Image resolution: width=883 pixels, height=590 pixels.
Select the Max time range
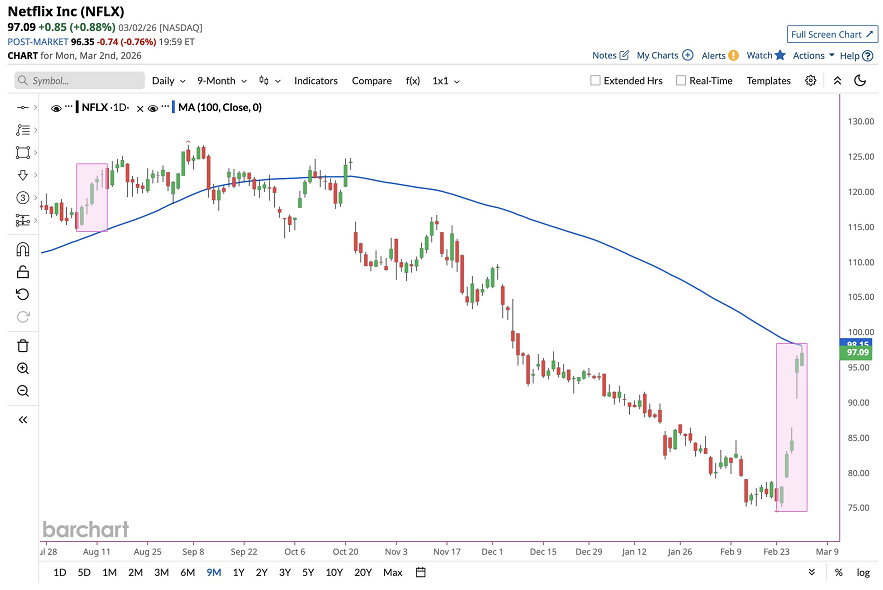pyautogui.click(x=393, y=573)
